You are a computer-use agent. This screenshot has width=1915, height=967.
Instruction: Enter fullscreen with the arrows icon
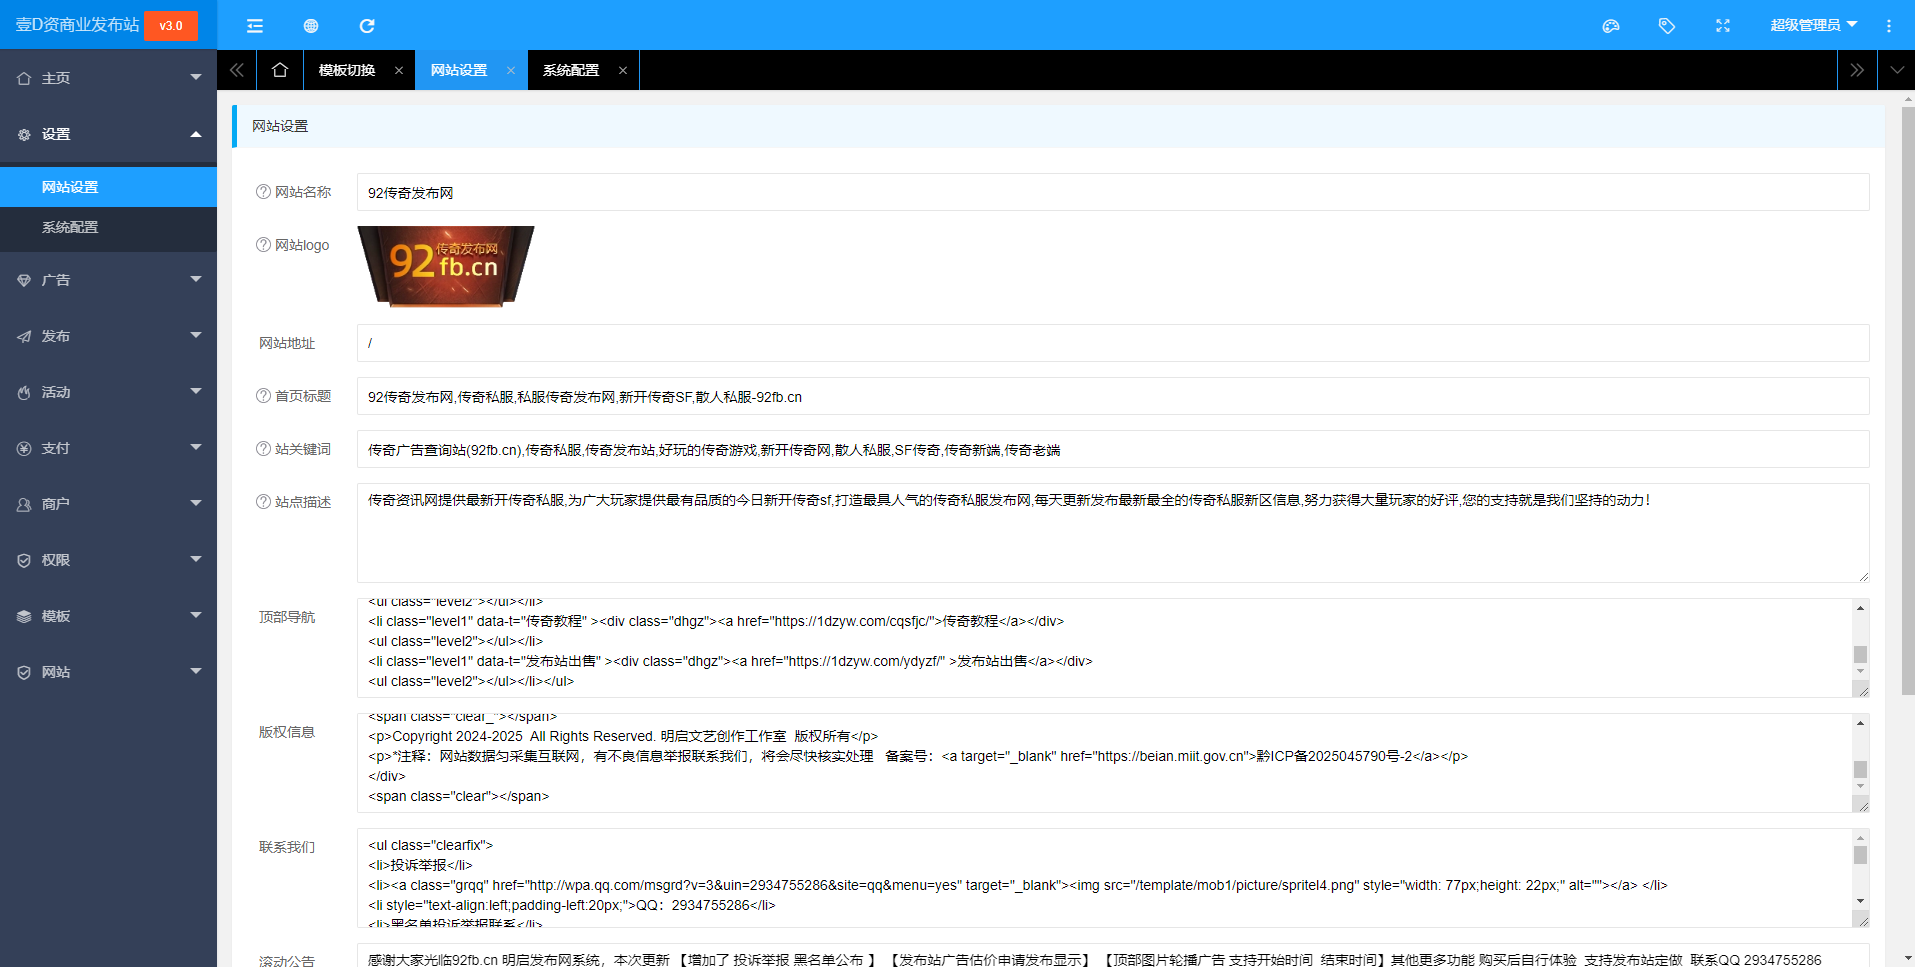[1722, 25]
